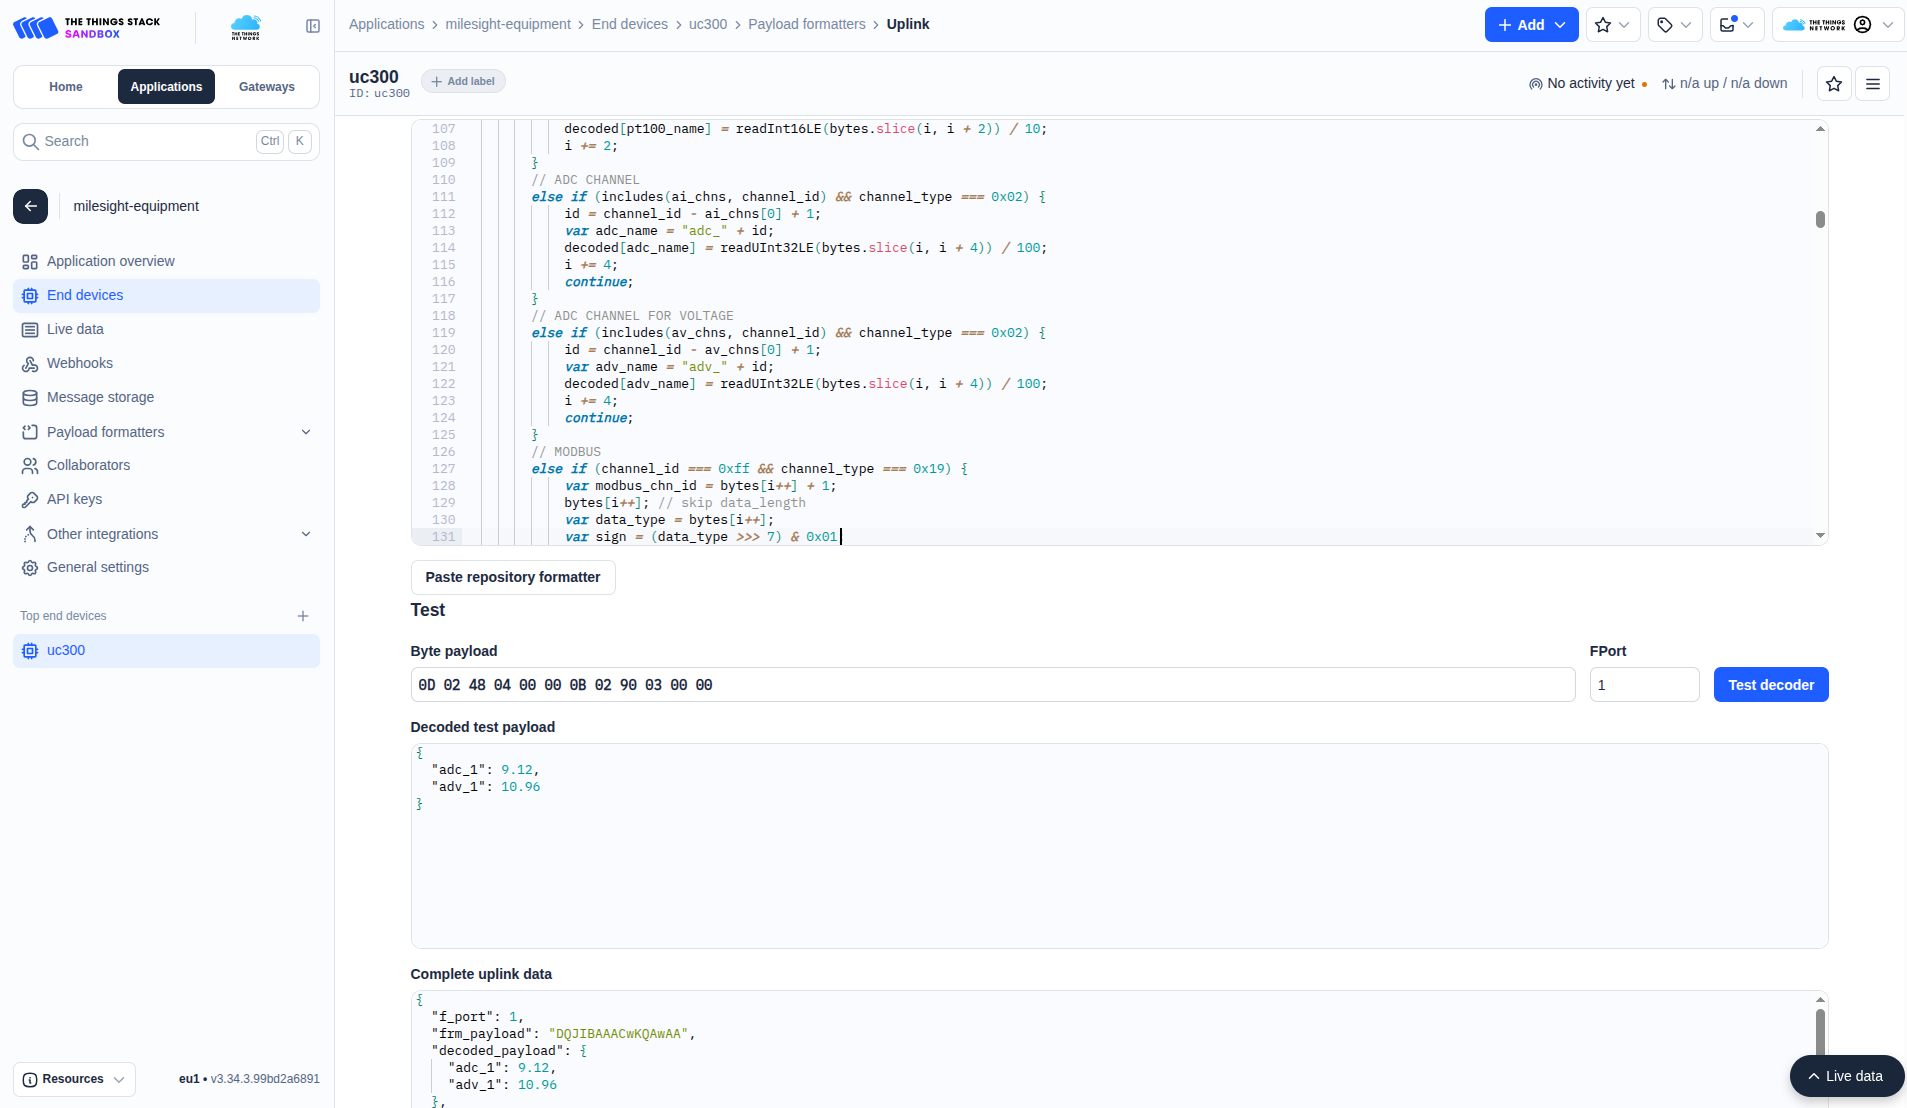
Task: Switch to the Gateways tab
Action: pos(267,87)
